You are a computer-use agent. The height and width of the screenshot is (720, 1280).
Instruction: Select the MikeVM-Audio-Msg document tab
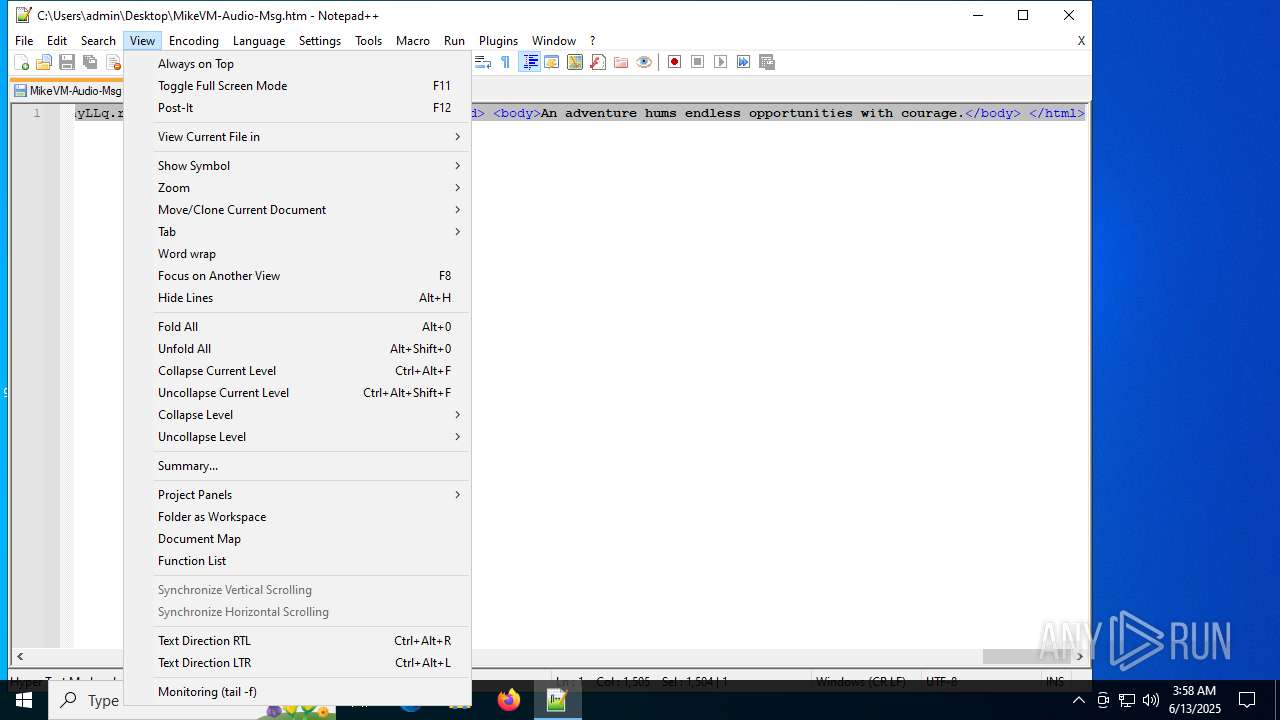(68, 90)
